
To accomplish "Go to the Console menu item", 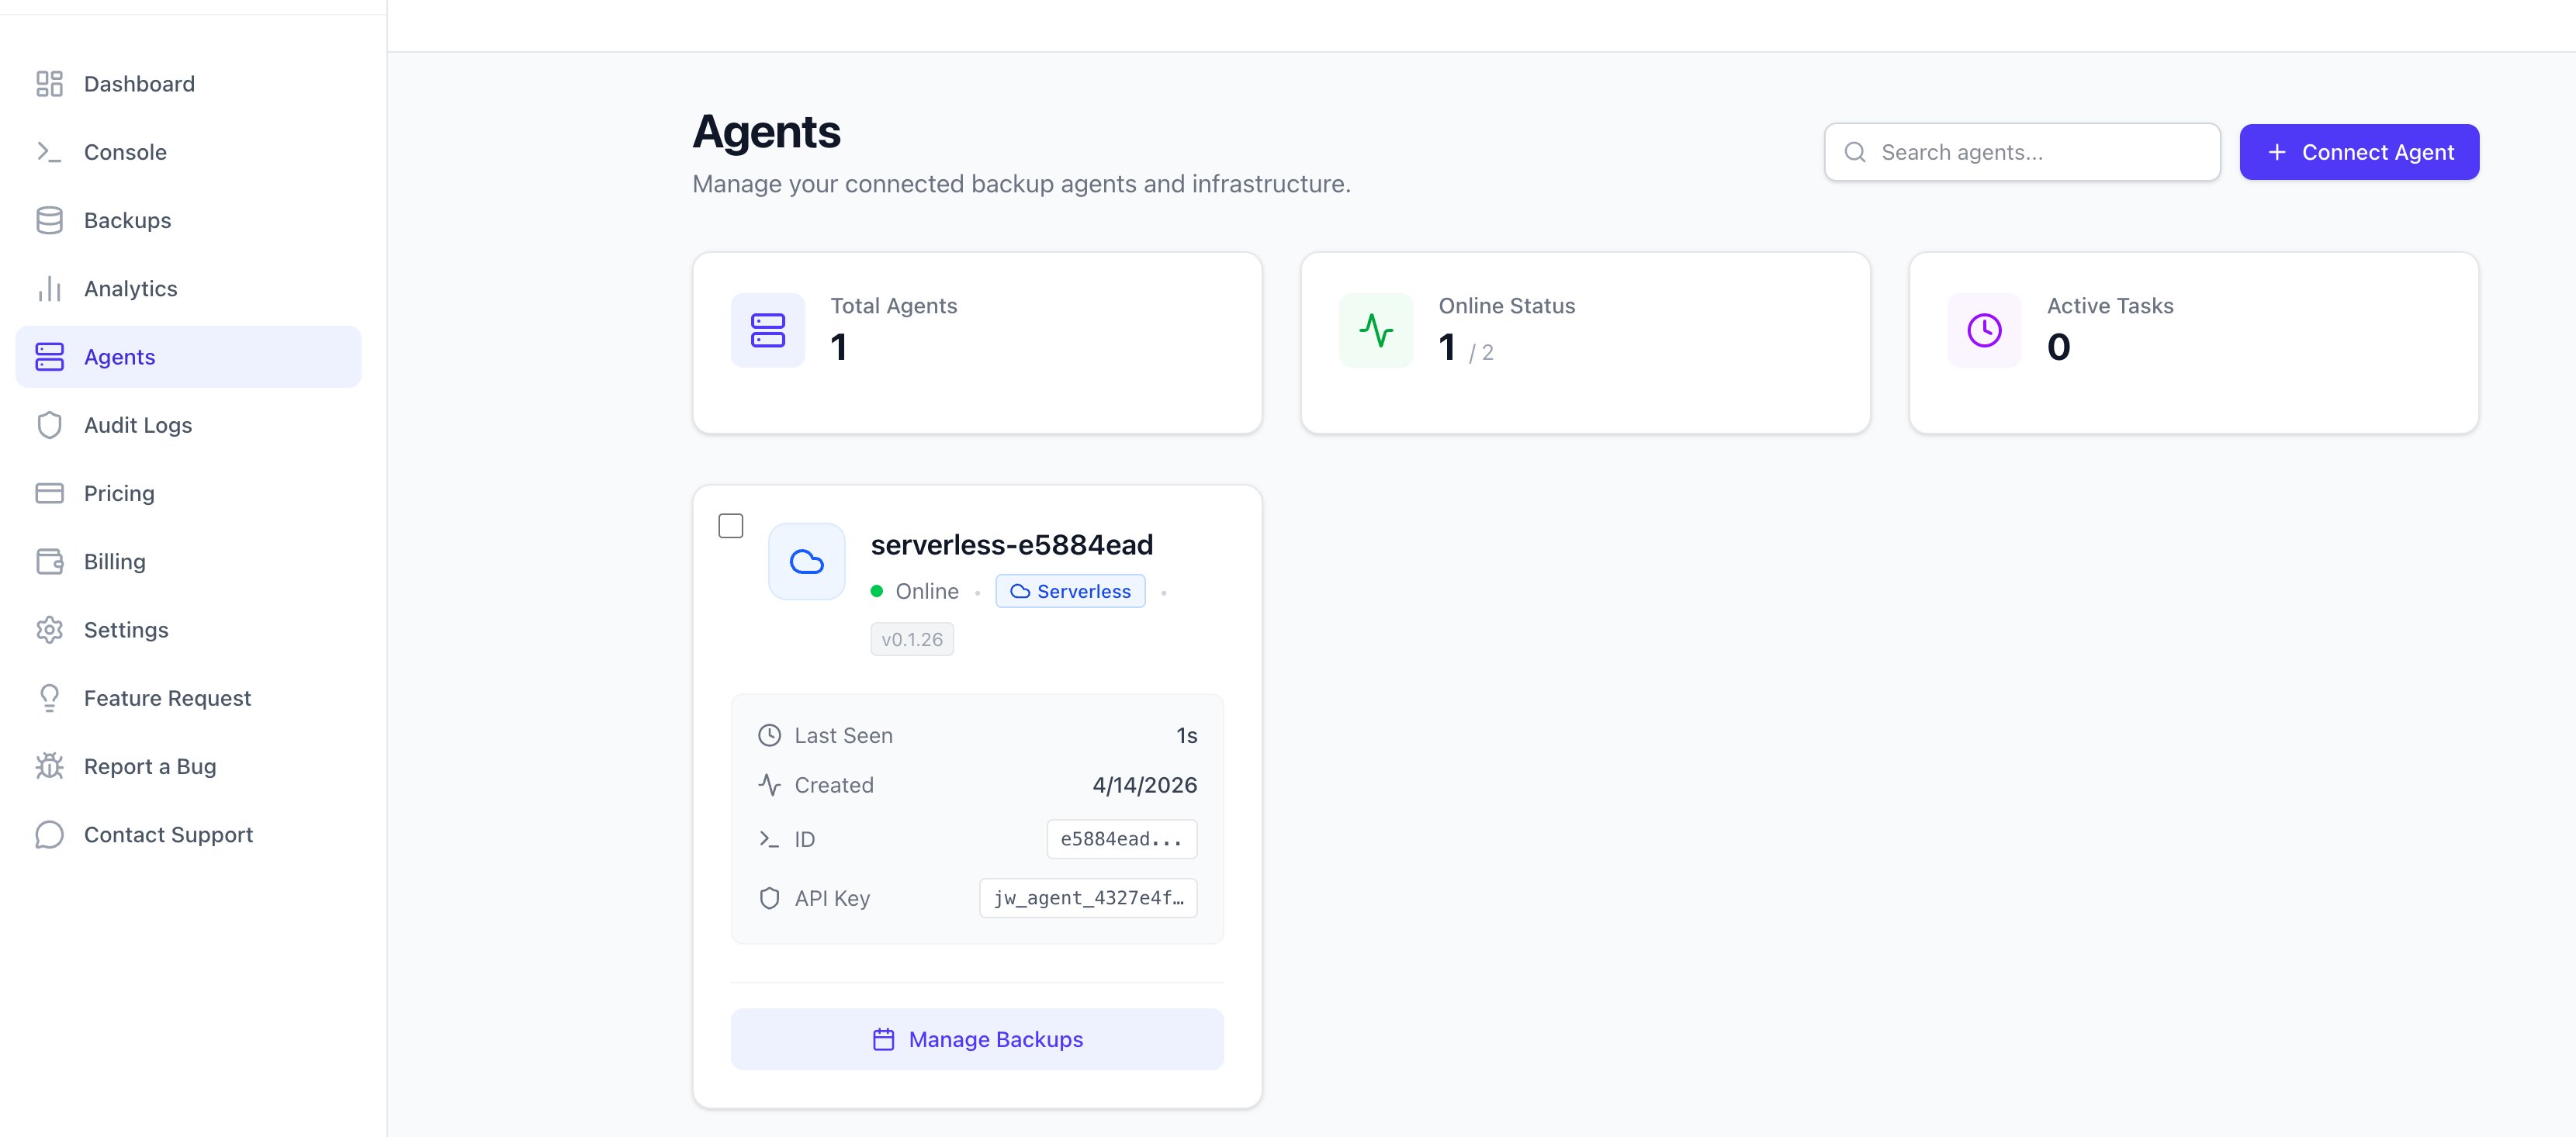I will [x=188, y=152].
